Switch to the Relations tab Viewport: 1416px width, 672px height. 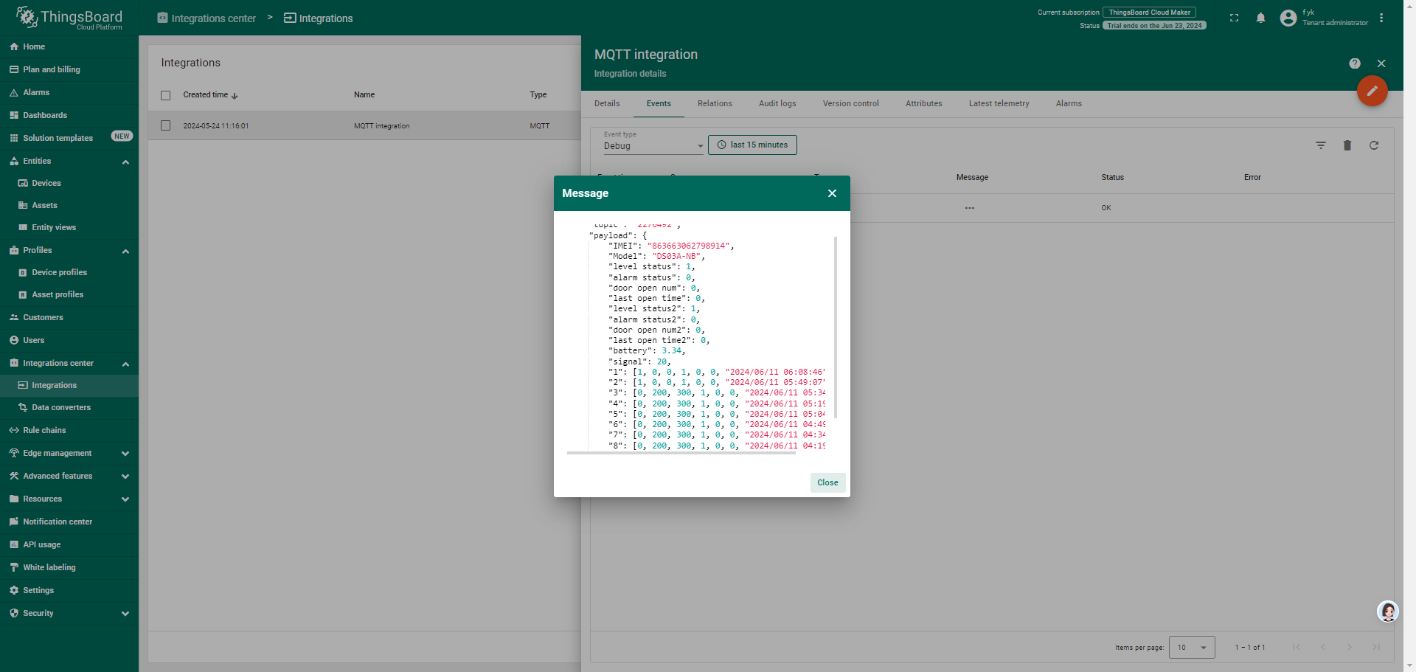coord(715,103)
